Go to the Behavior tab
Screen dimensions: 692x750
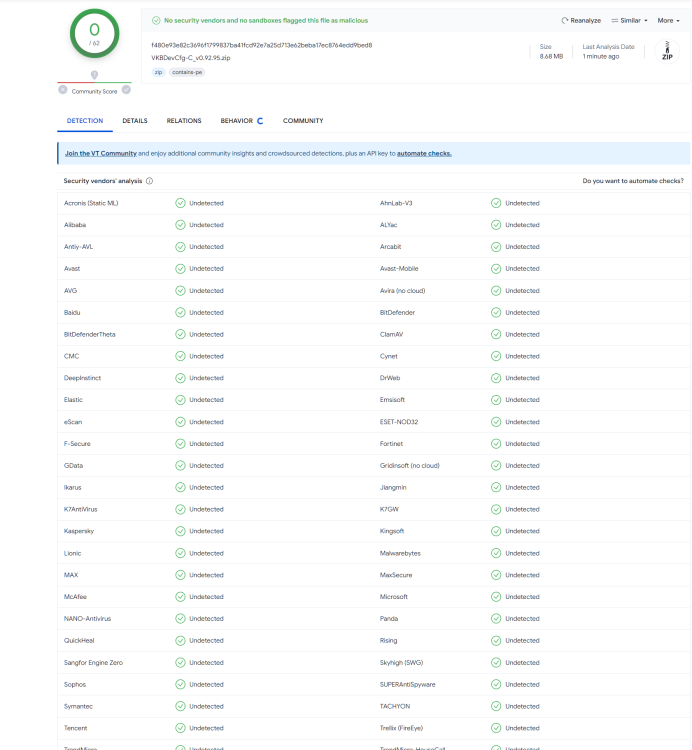point(237,121)
